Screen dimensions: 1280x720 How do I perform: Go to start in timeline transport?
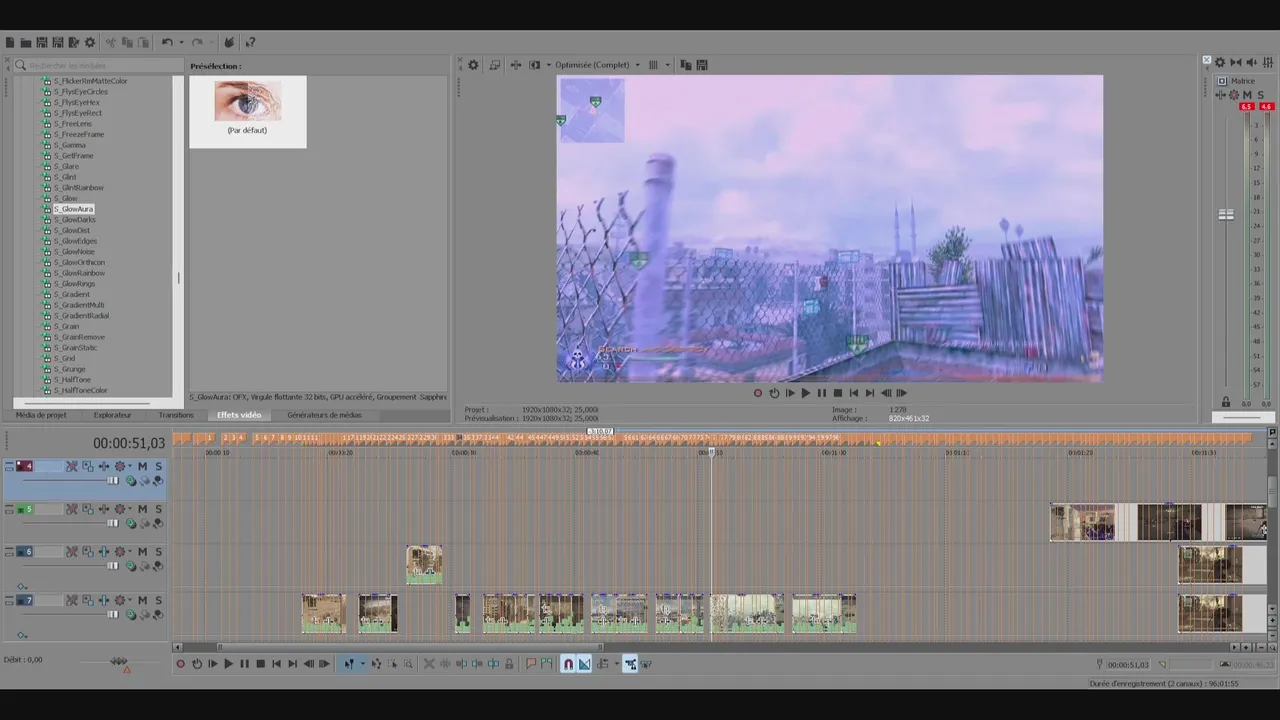pos(276,664)
